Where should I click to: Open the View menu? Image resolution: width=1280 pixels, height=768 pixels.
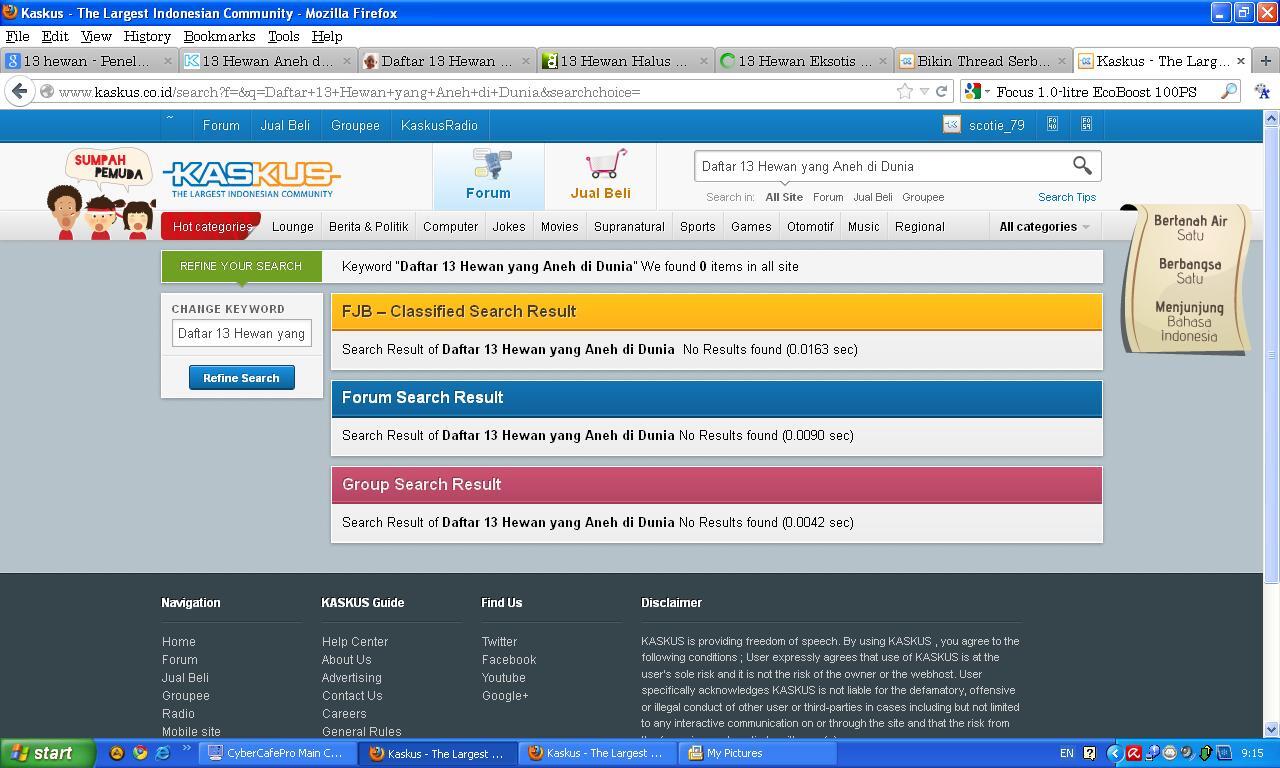point(96,36)
